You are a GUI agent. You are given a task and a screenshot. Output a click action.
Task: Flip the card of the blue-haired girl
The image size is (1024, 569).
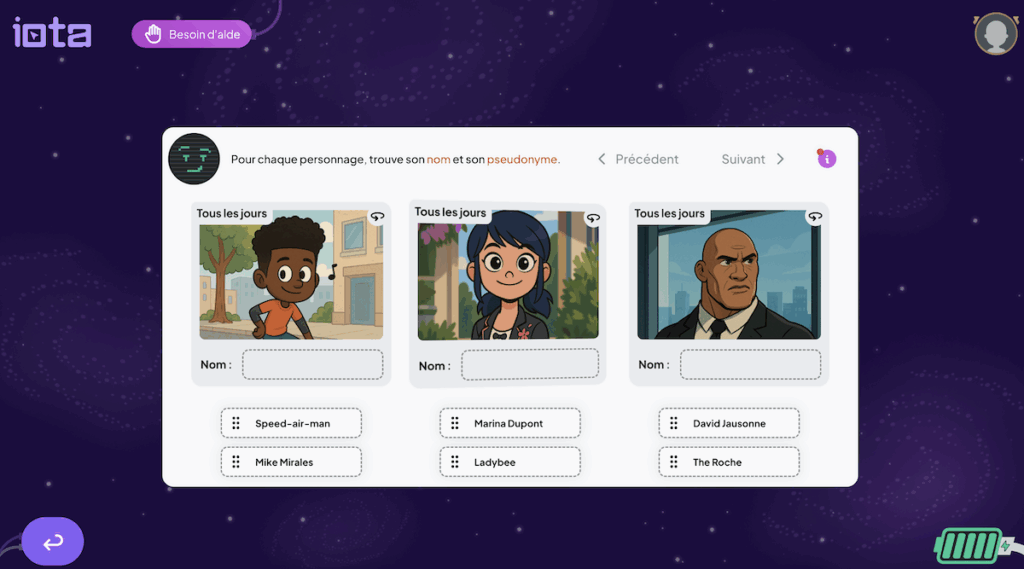click(593, 218)
